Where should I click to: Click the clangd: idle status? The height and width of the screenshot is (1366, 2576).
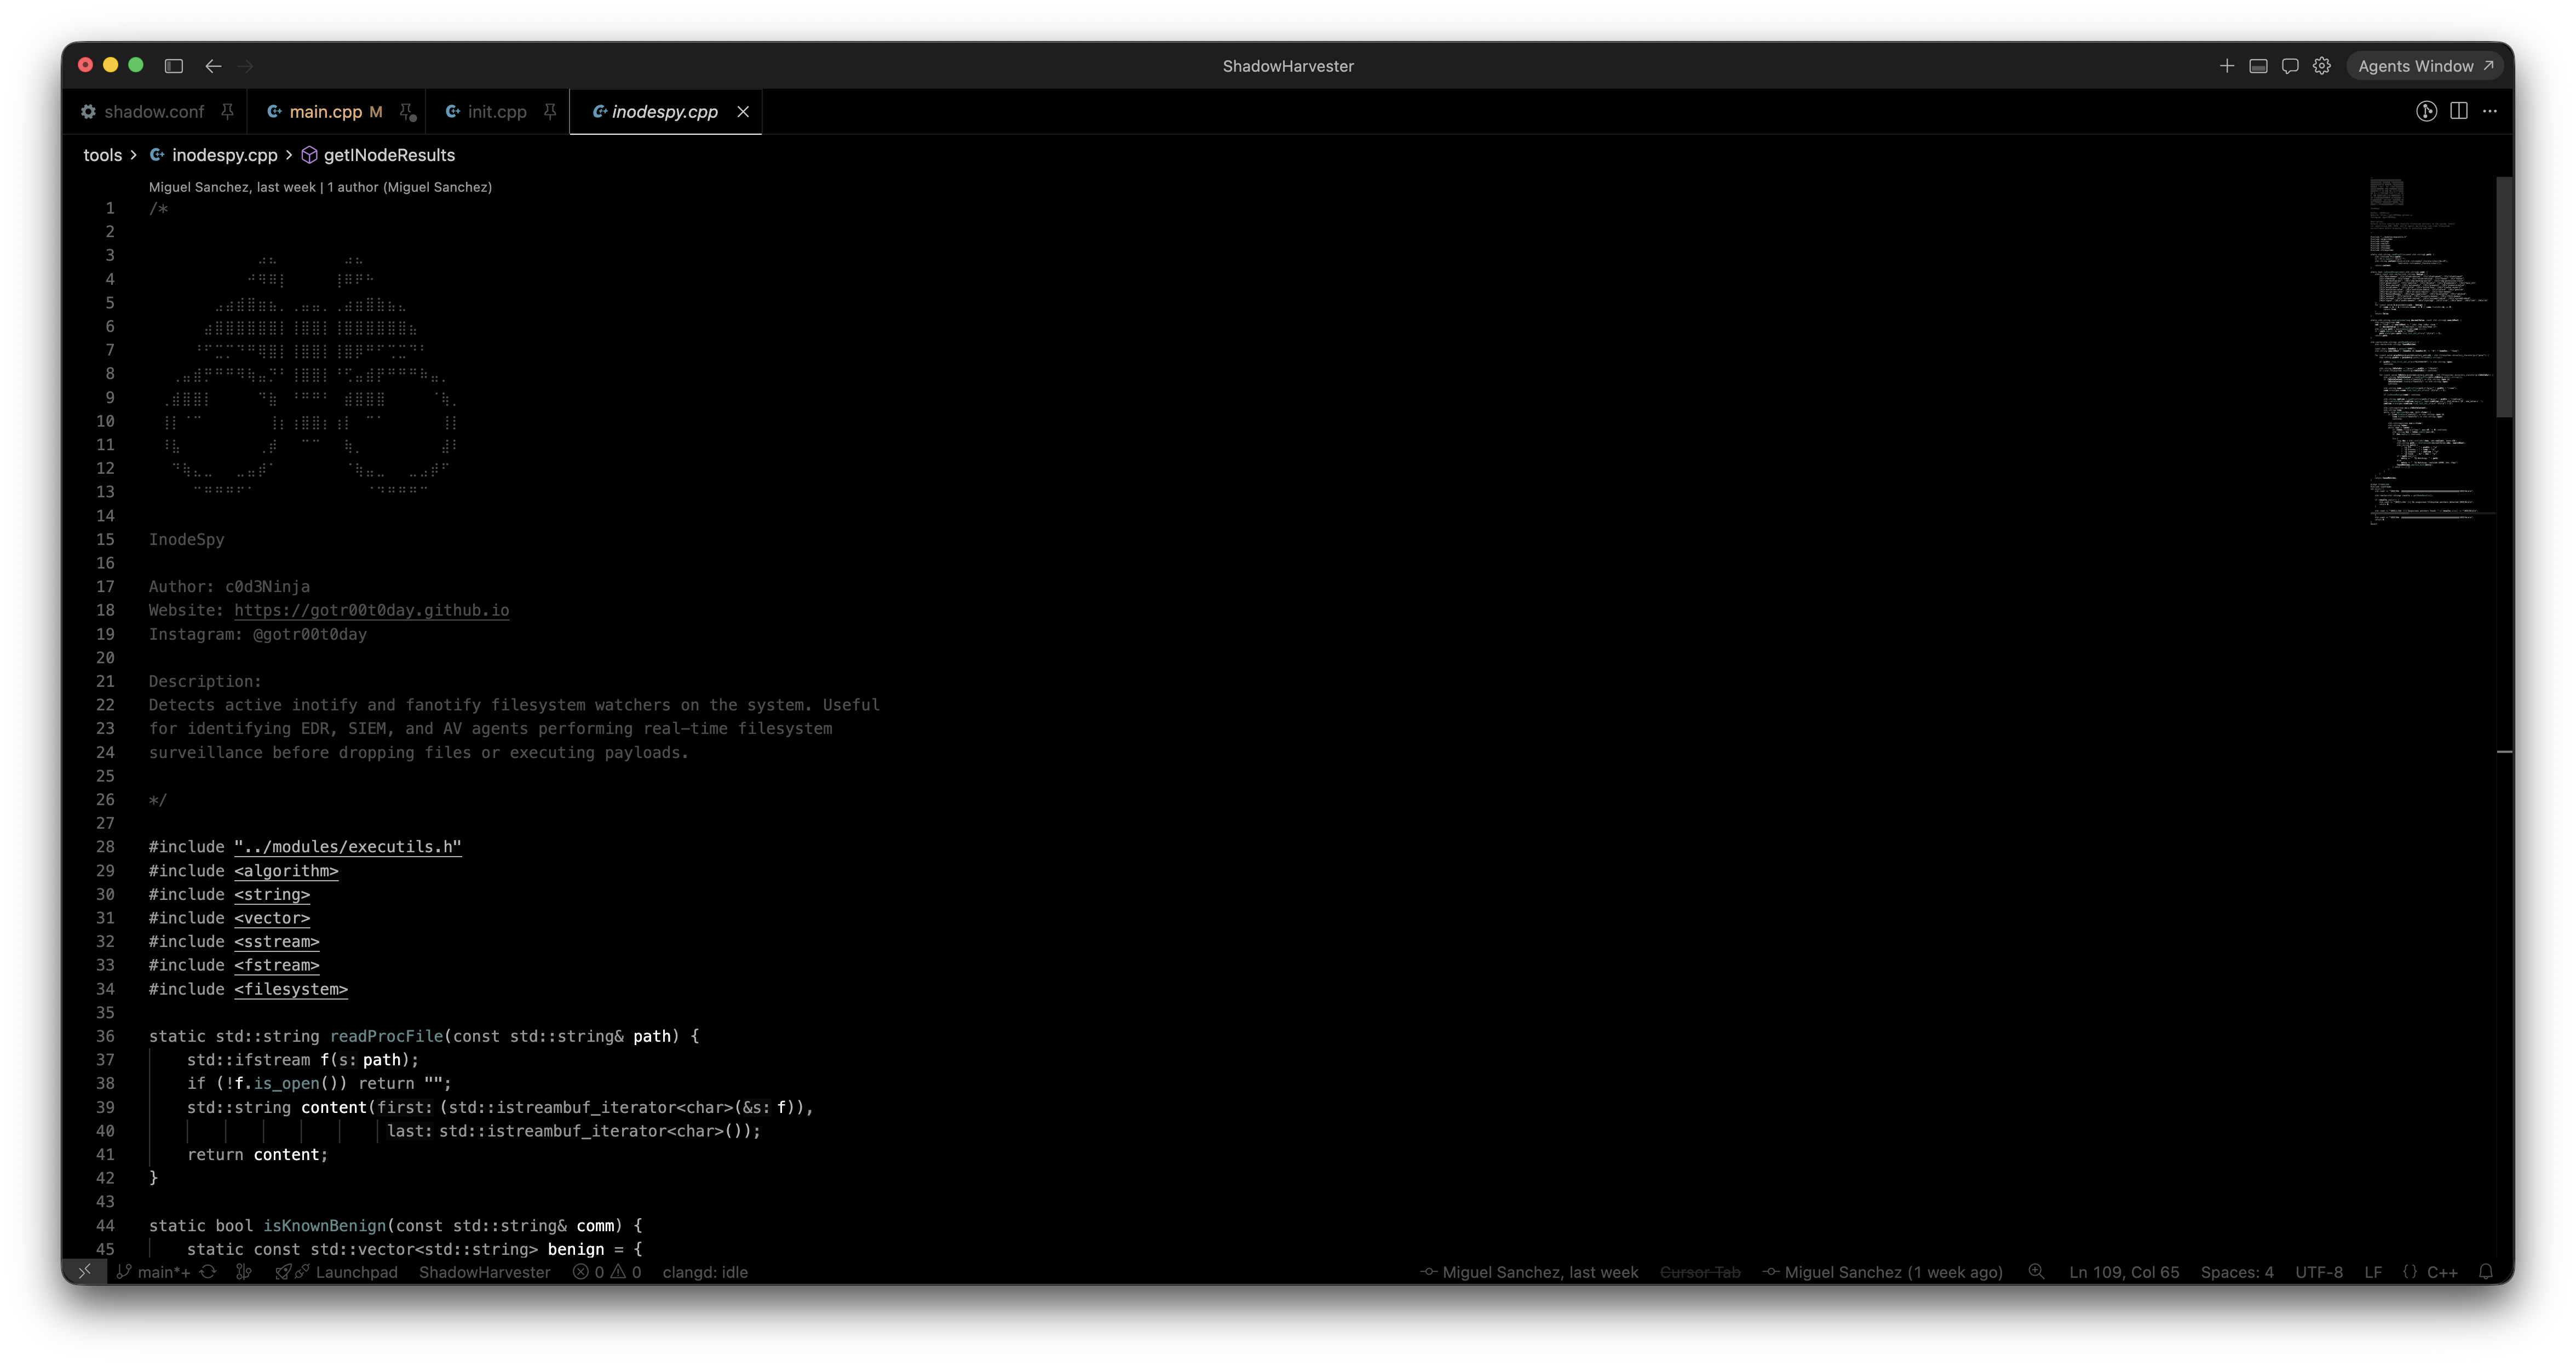coord(705,1272)
